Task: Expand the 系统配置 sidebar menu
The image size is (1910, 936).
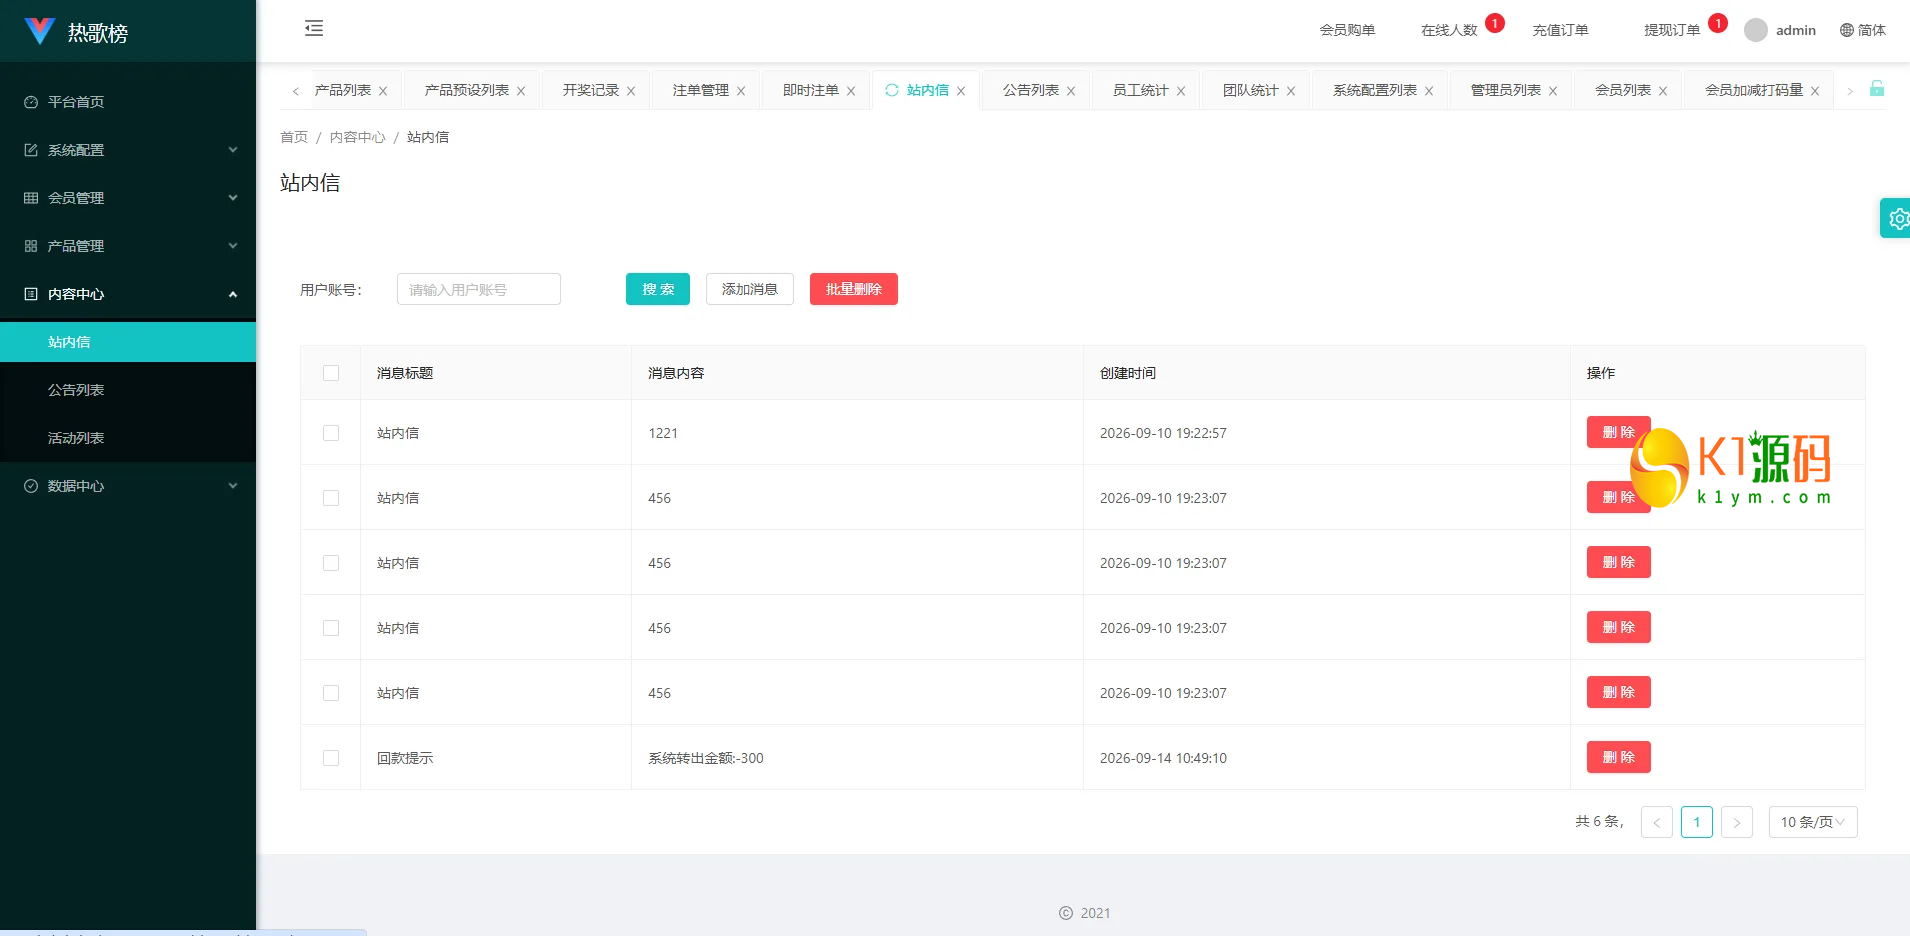Action: pyautogui.click(x=128, y=150)
